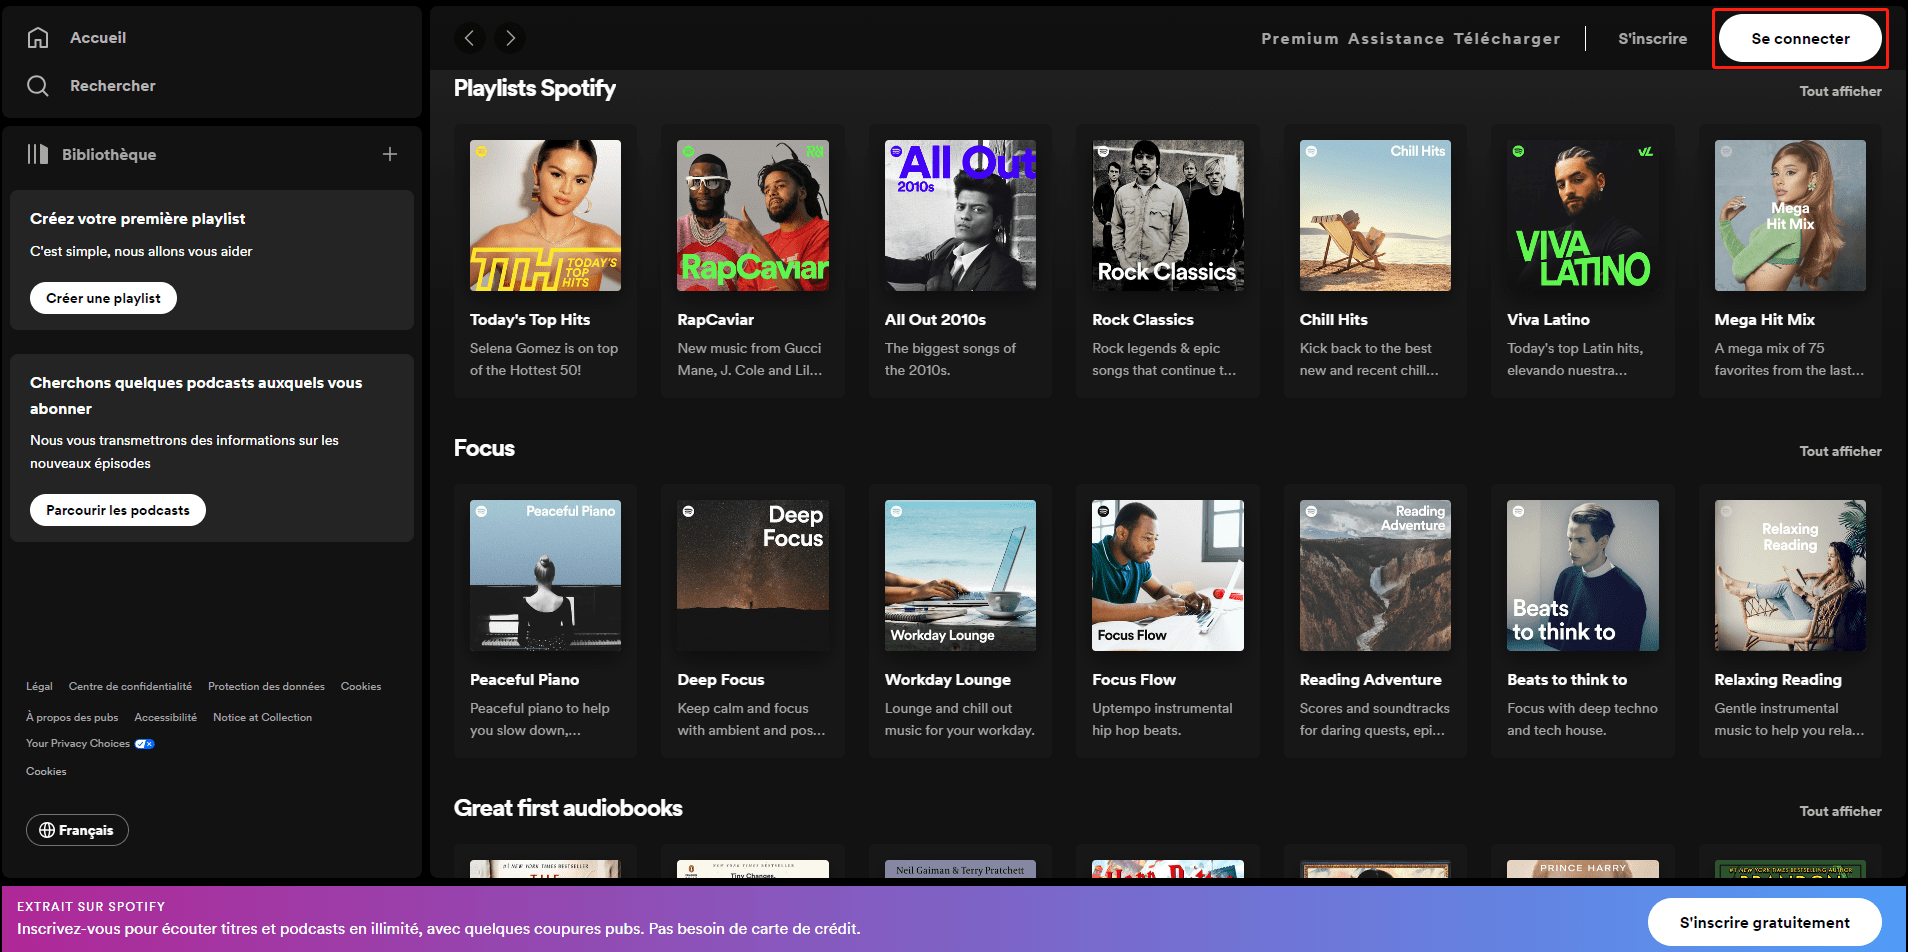Go back with the left arrow
This screenshot has width=1908, height=952.
469,38
